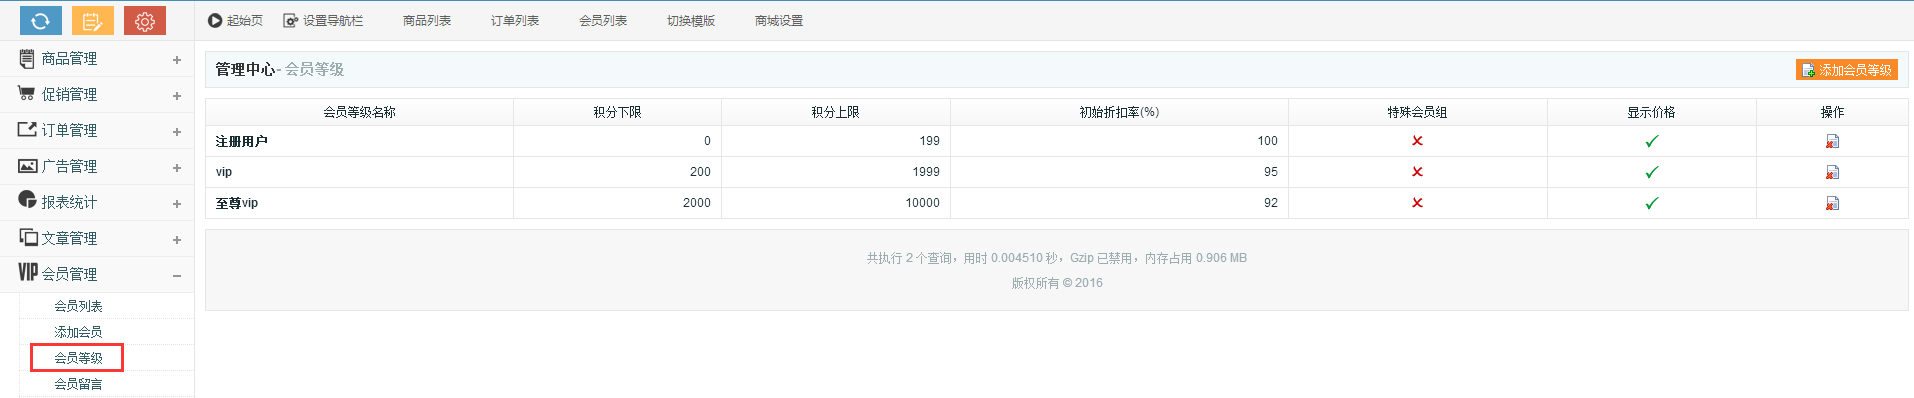Click the 订单管理 sidebar menu label
The height and width of the screenshot is (398, 1914).
point(69,131)
